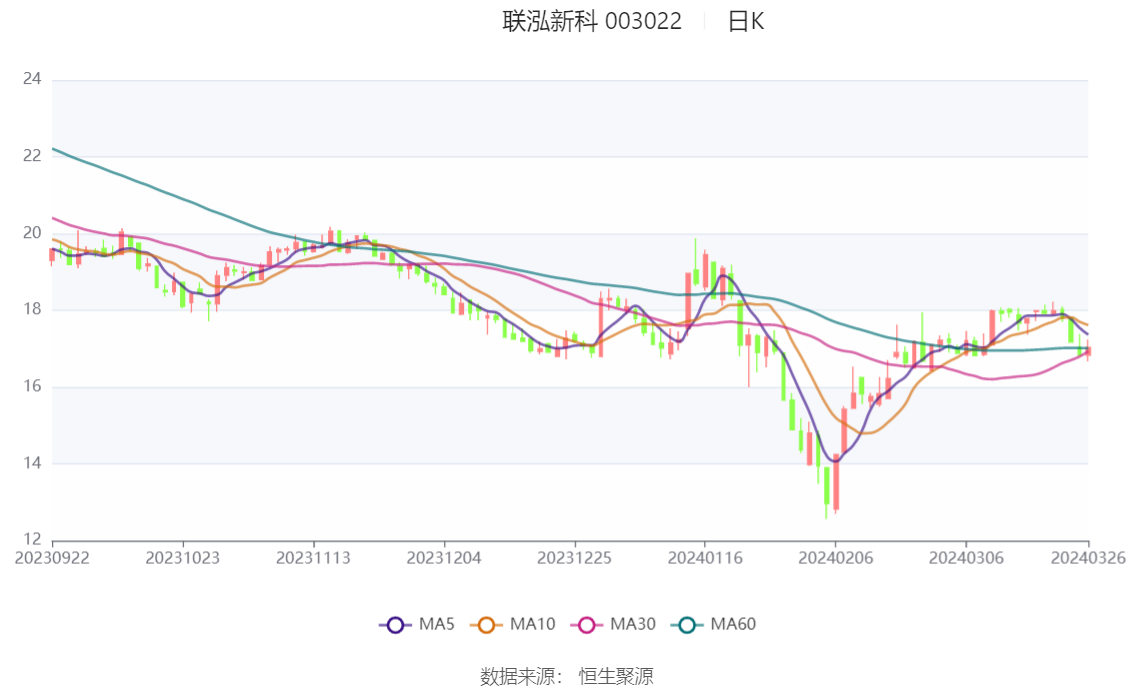Select y-axis value 24
The width and height of the screenshot is (1134, 689).
[33, 79]
